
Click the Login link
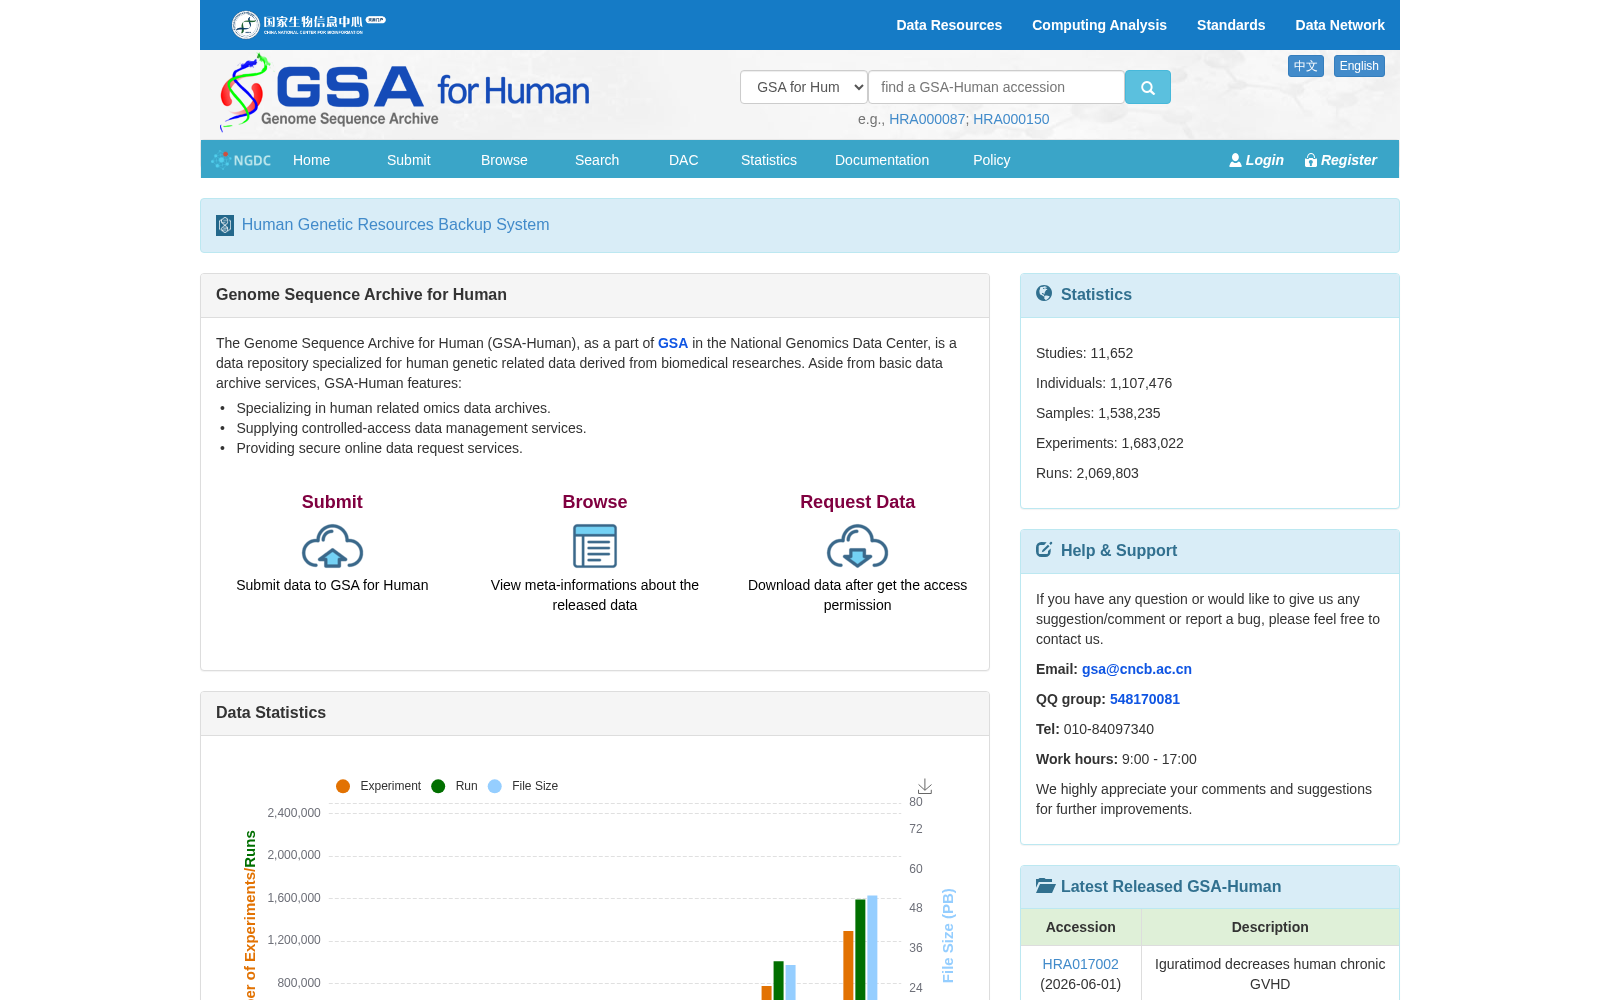point(1256,160)
